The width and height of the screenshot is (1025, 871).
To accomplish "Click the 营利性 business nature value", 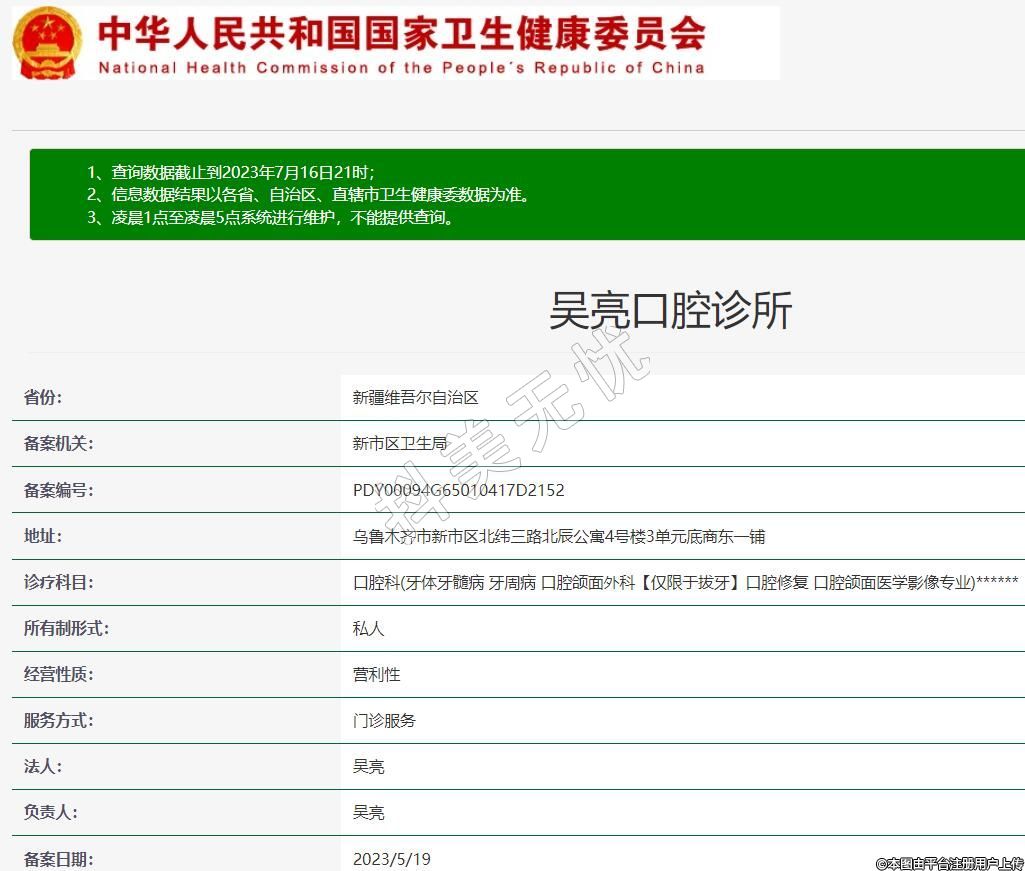I will [x=376, y=674].
